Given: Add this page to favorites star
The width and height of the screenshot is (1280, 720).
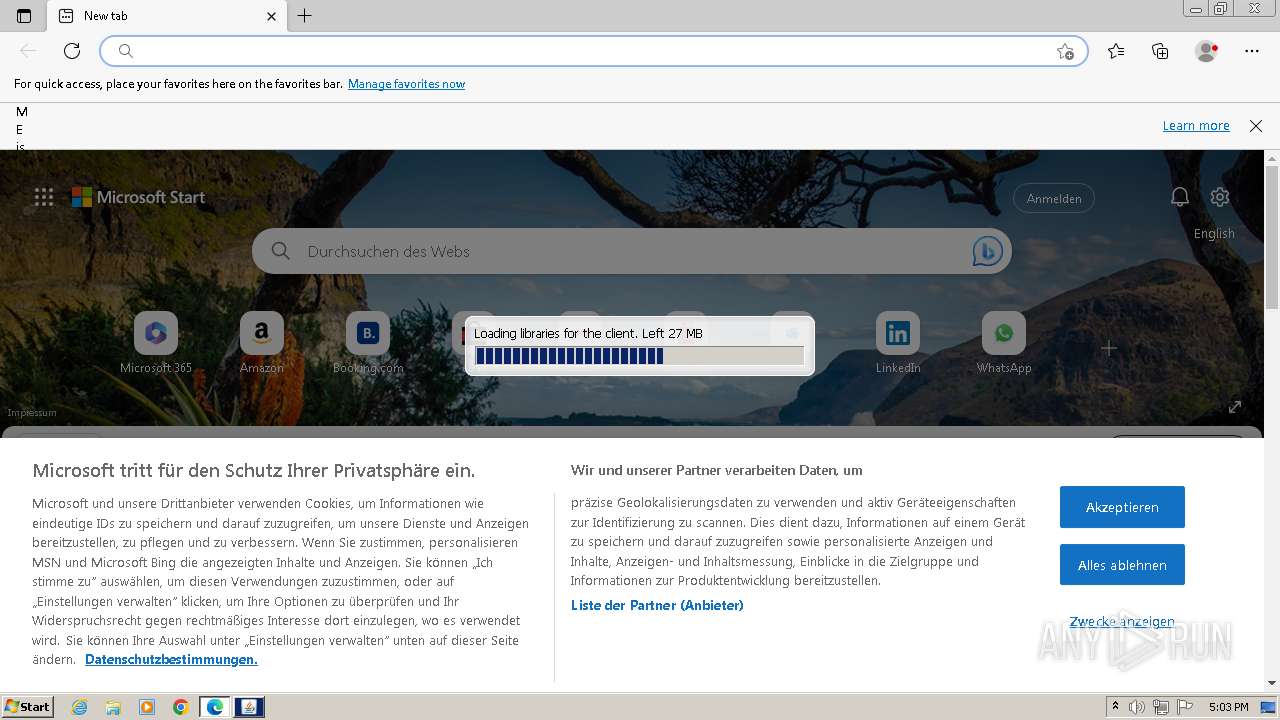Looking at the screenshot, I should (1065, 51).
